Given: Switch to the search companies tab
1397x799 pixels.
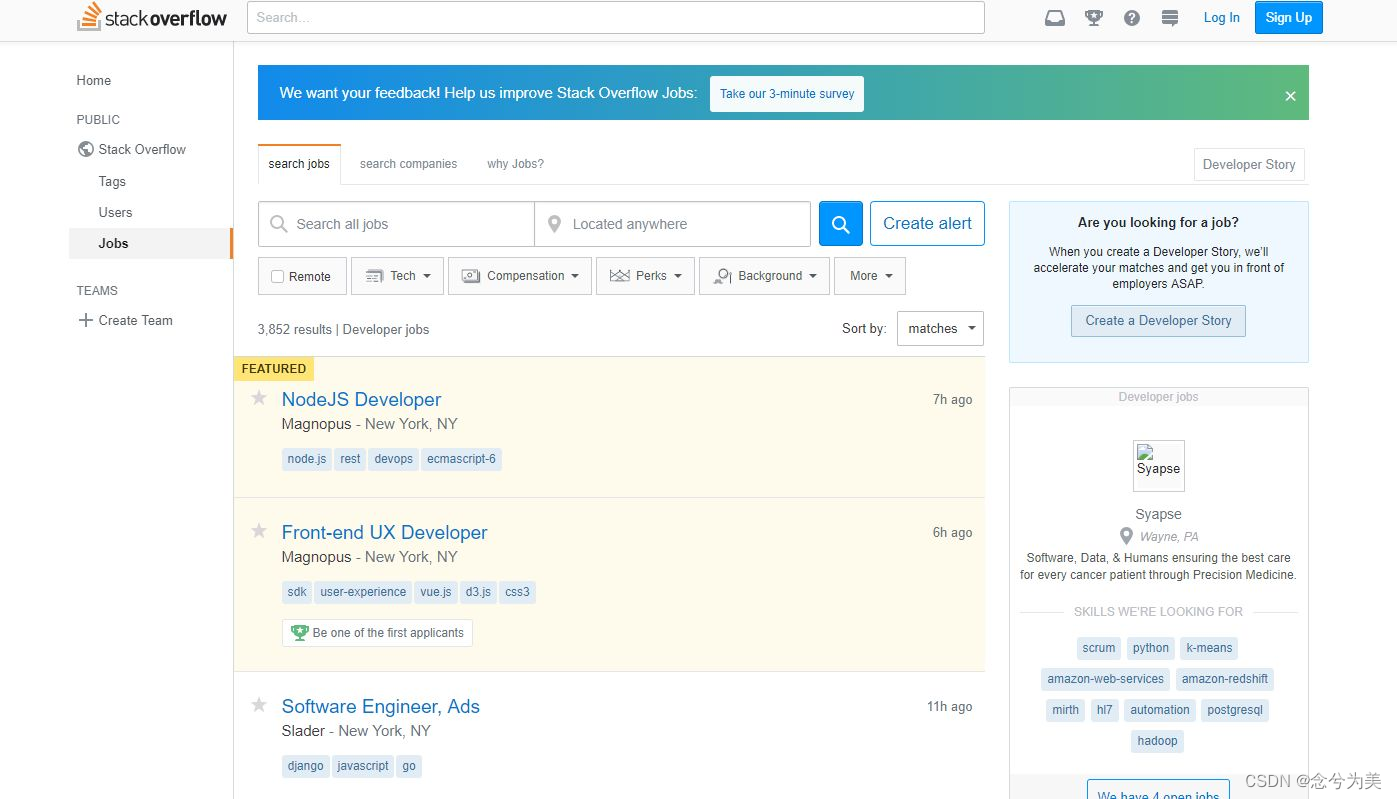Looking at the screenshot, I should tap(408, 164).
